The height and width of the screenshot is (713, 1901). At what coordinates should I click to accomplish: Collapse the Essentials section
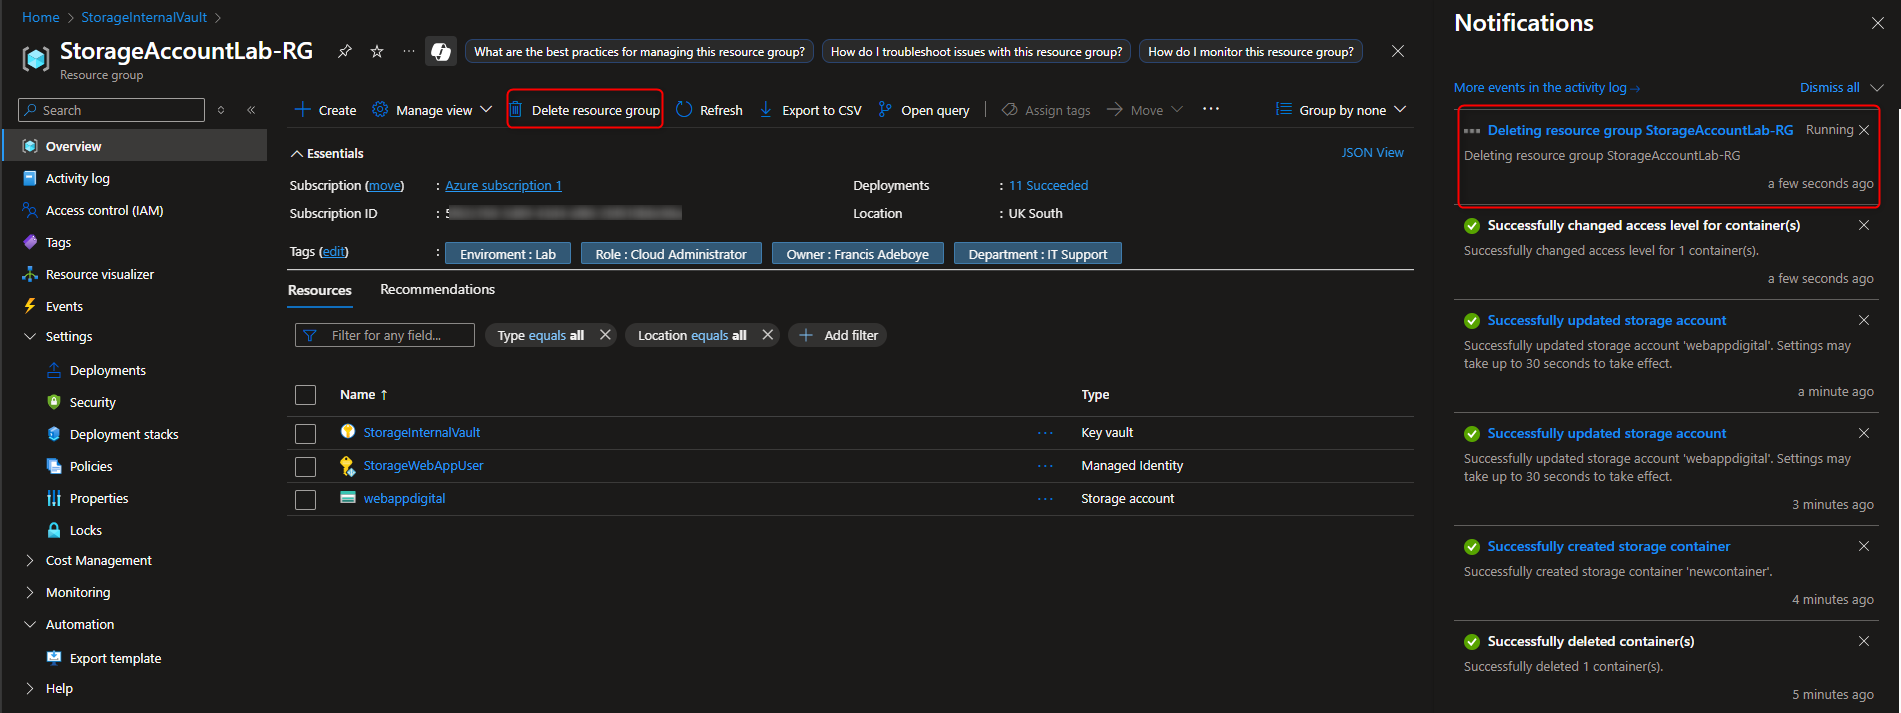[297, 153]
